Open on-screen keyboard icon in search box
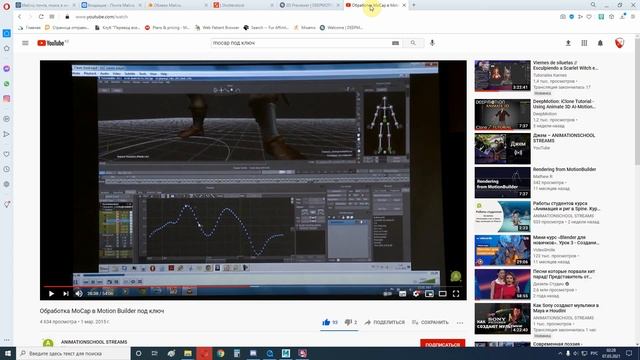The height and width of the screenshot is (360, 640). pos(395,43)
